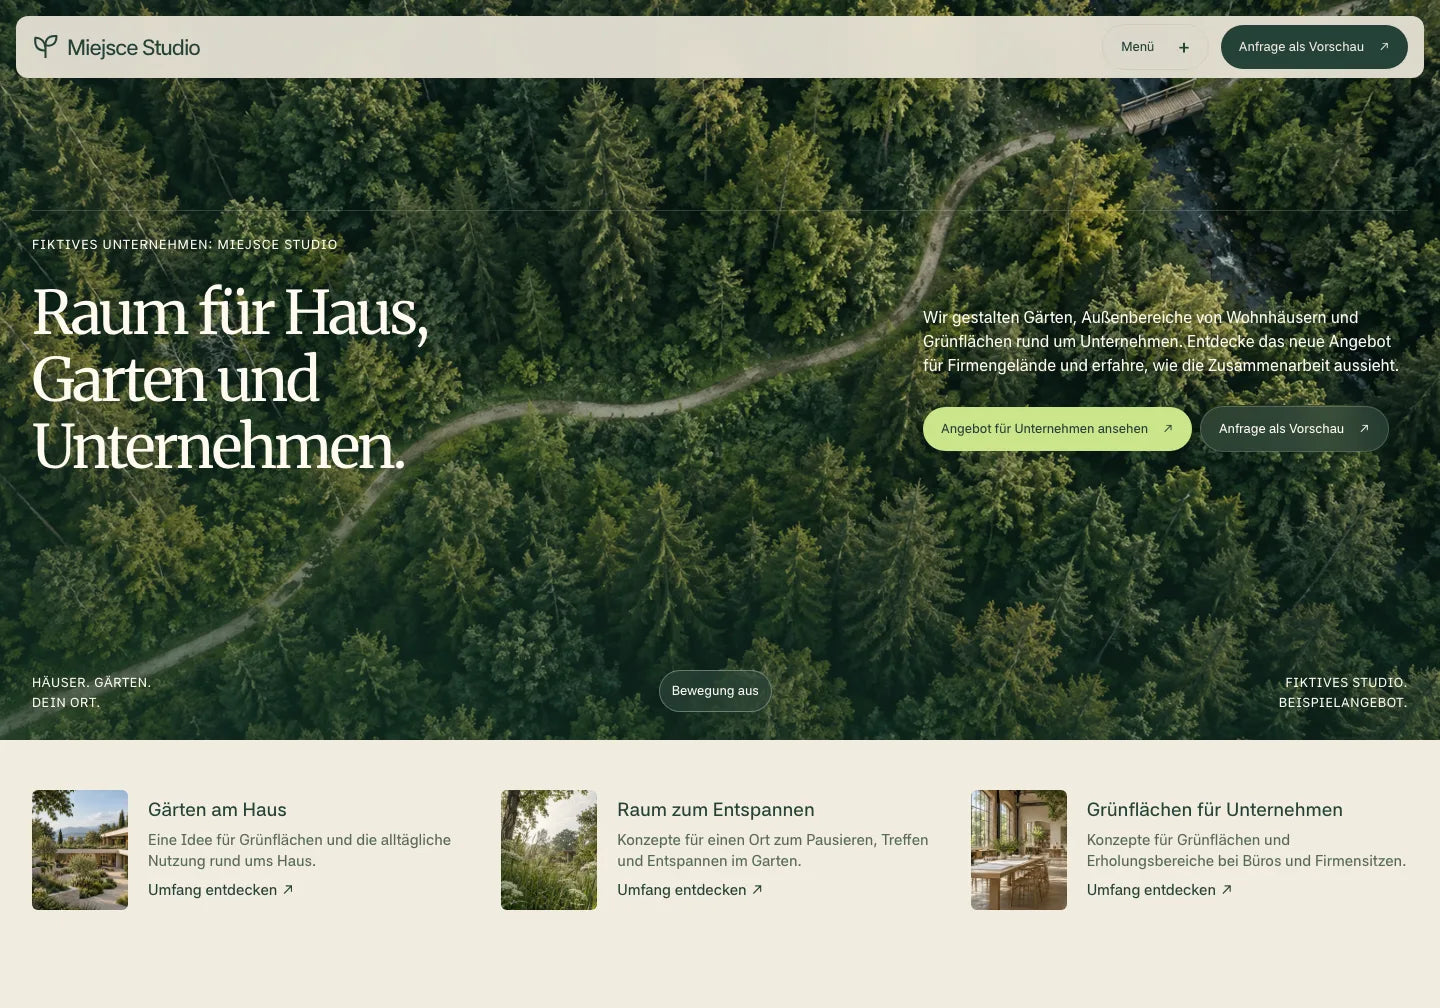Click arrow icon beside Grünflächen für Unternehmen link
Screen dimensions: 1440x1008
(1227, 889)
